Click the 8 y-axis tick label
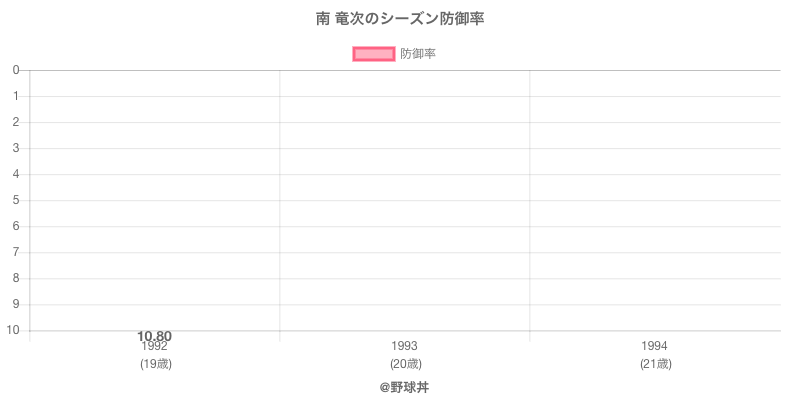This screenshot has height=400, width=800. [17, 278]
